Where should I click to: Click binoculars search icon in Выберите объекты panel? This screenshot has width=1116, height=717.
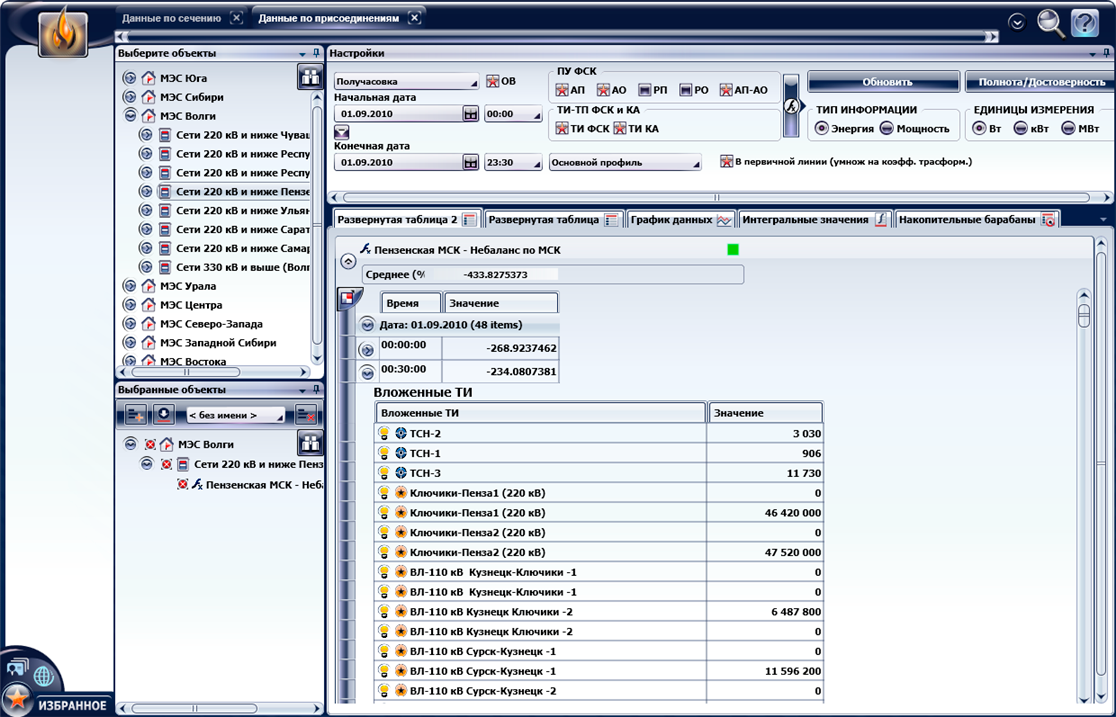click(309, 77)
